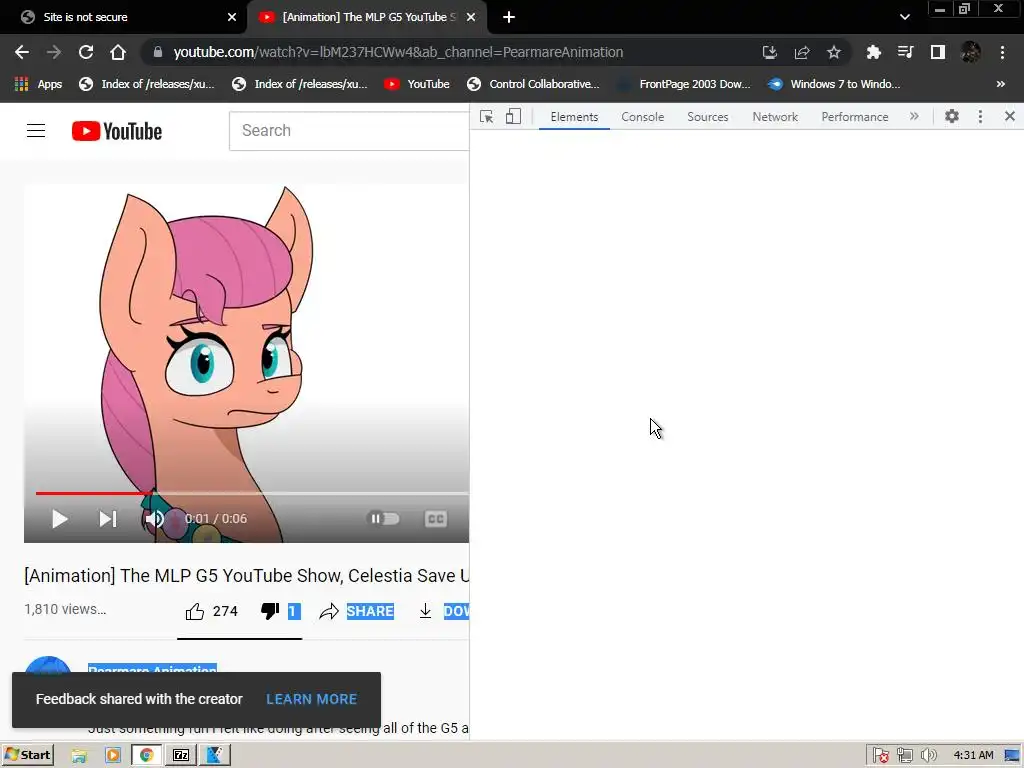Image resolution: width=1024 pixels, height=768 pixels.
Task: Open the 7-Zip taskbar icon
Action: (x=181, y=756)
